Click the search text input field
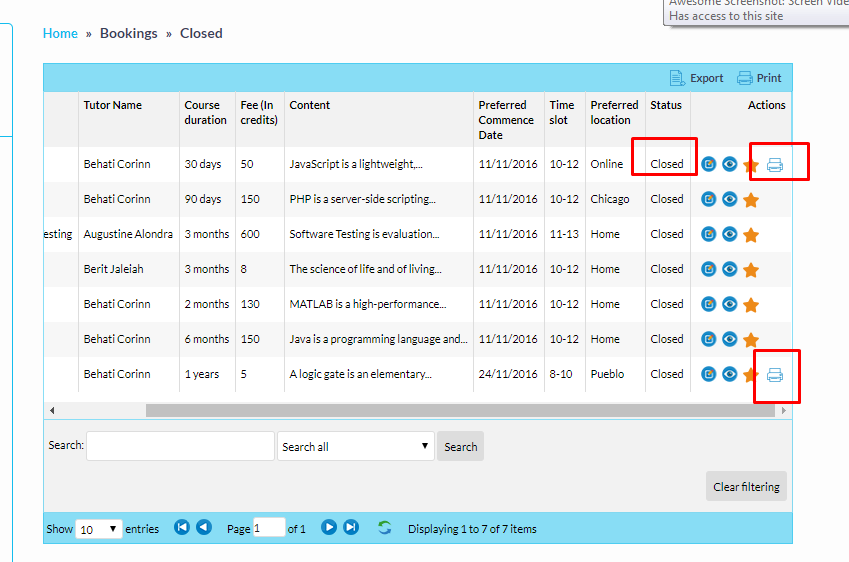 point(180,446)
